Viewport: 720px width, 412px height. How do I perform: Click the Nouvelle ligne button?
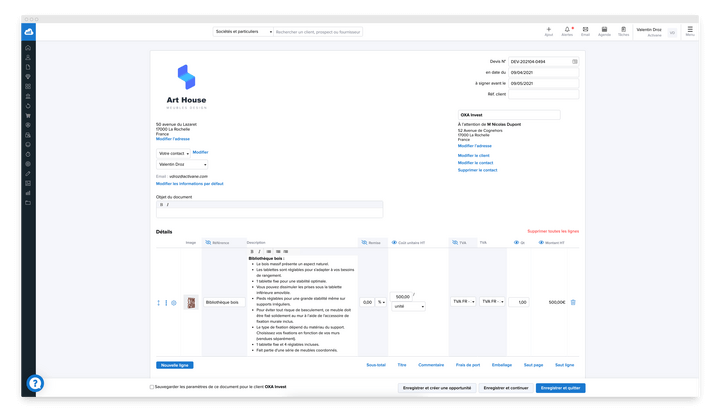click(x=174, y=365)
